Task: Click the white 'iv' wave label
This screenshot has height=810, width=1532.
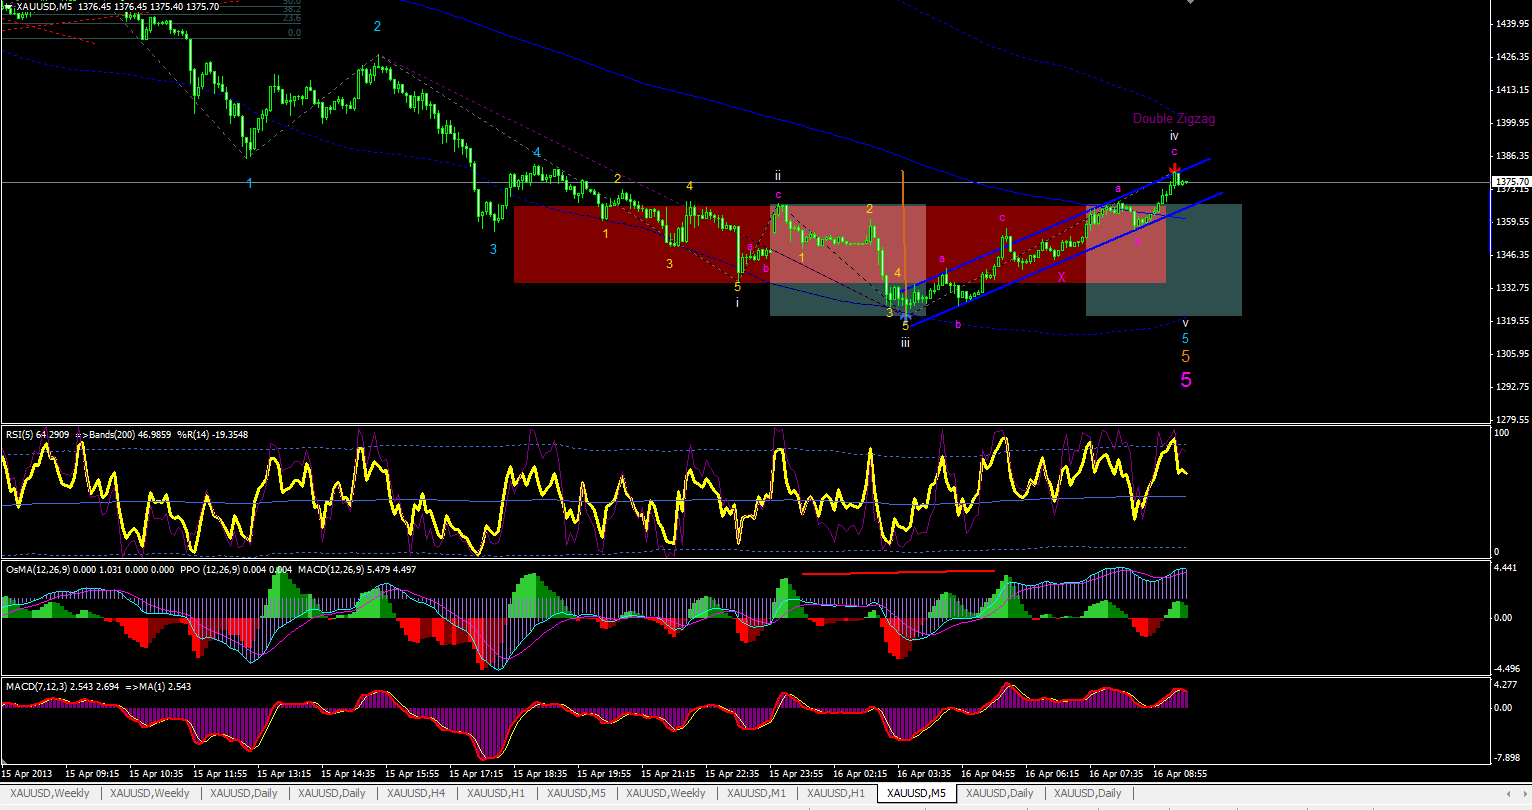Action: (x=1174, y=135)
